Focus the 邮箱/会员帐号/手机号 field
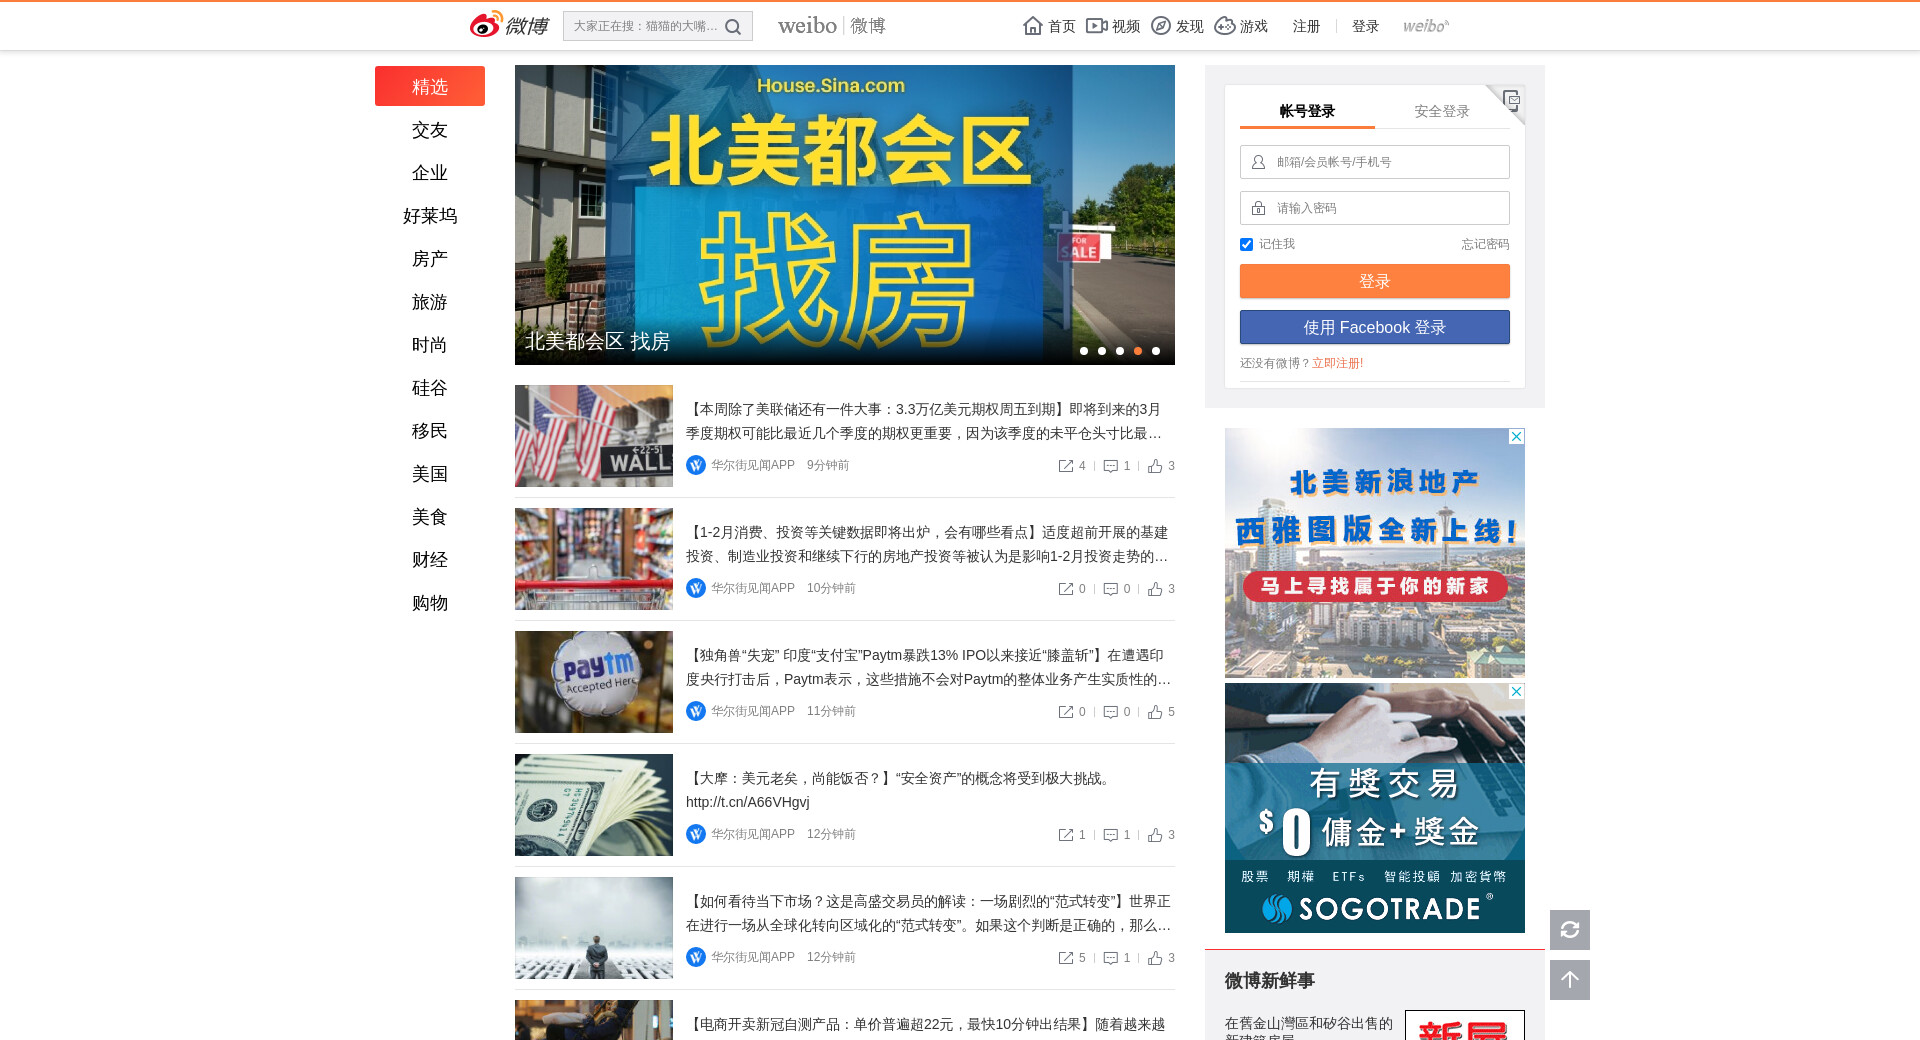This screenshot has height=1040, width=1920. (1375, 162)
